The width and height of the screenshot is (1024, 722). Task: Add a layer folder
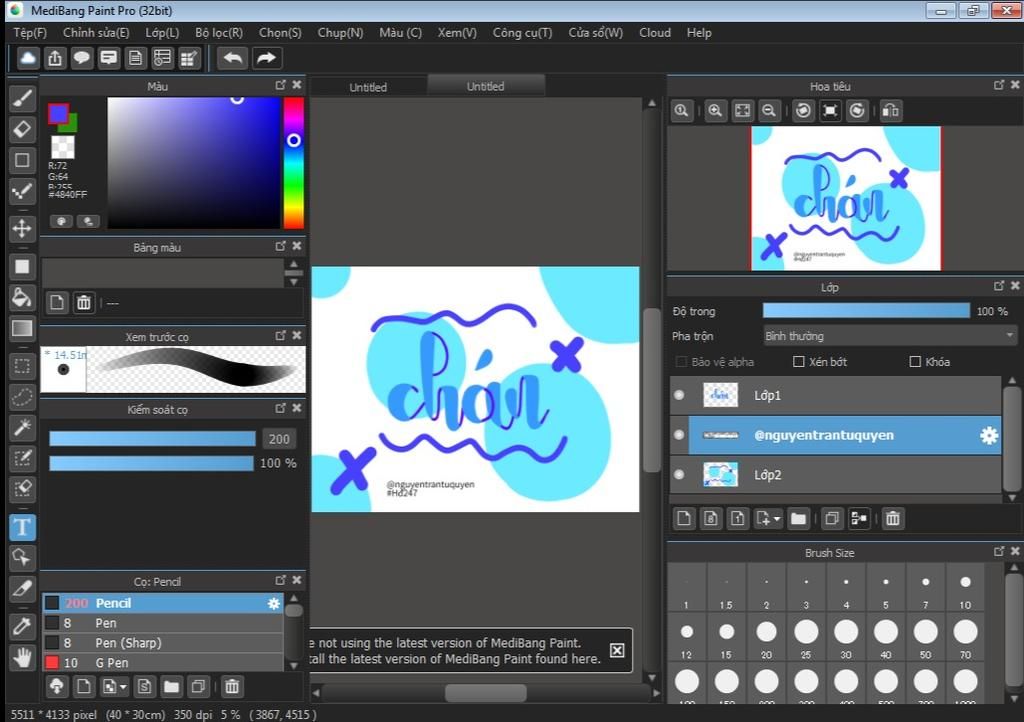pyautogui.click(x=798, y=518)
